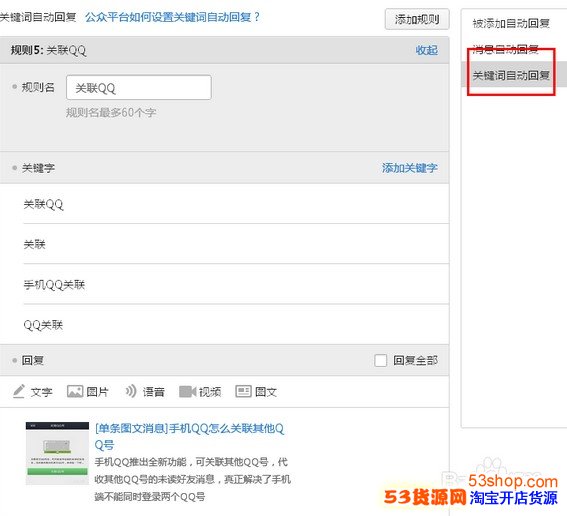Select the keyword row 关联
This screenshot has width=567, height=516.
tap(236, 244)
